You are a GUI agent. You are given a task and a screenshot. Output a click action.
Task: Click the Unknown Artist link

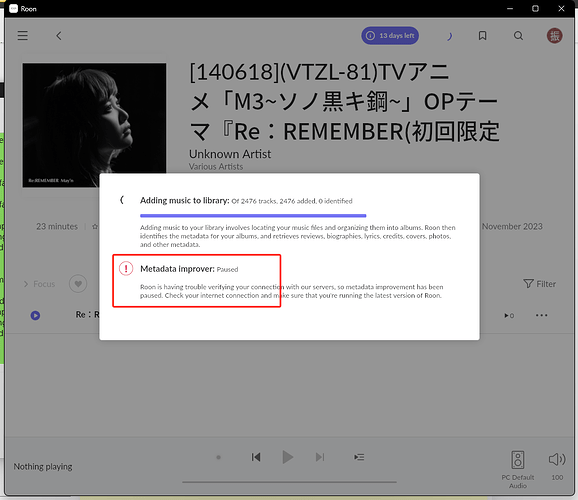(230, 154)
